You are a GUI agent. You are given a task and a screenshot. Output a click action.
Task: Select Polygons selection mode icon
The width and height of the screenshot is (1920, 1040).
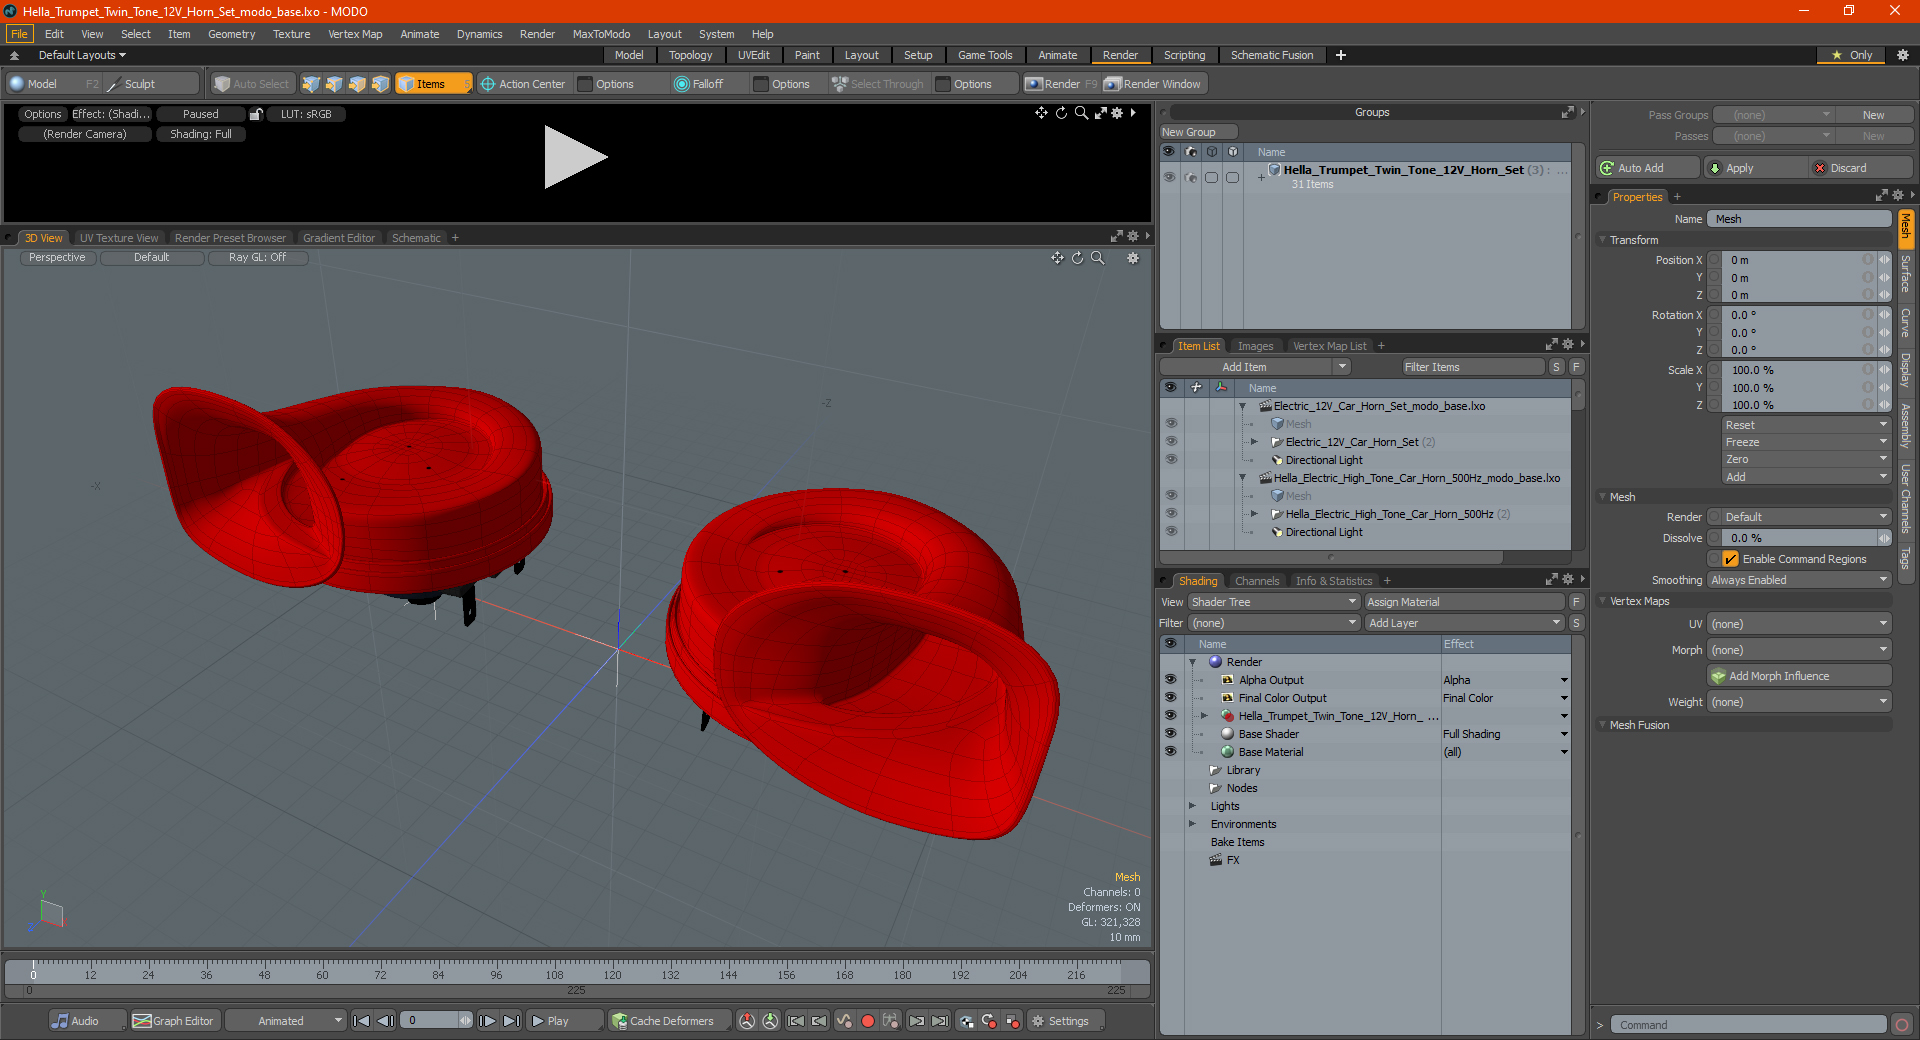[357, 84]
